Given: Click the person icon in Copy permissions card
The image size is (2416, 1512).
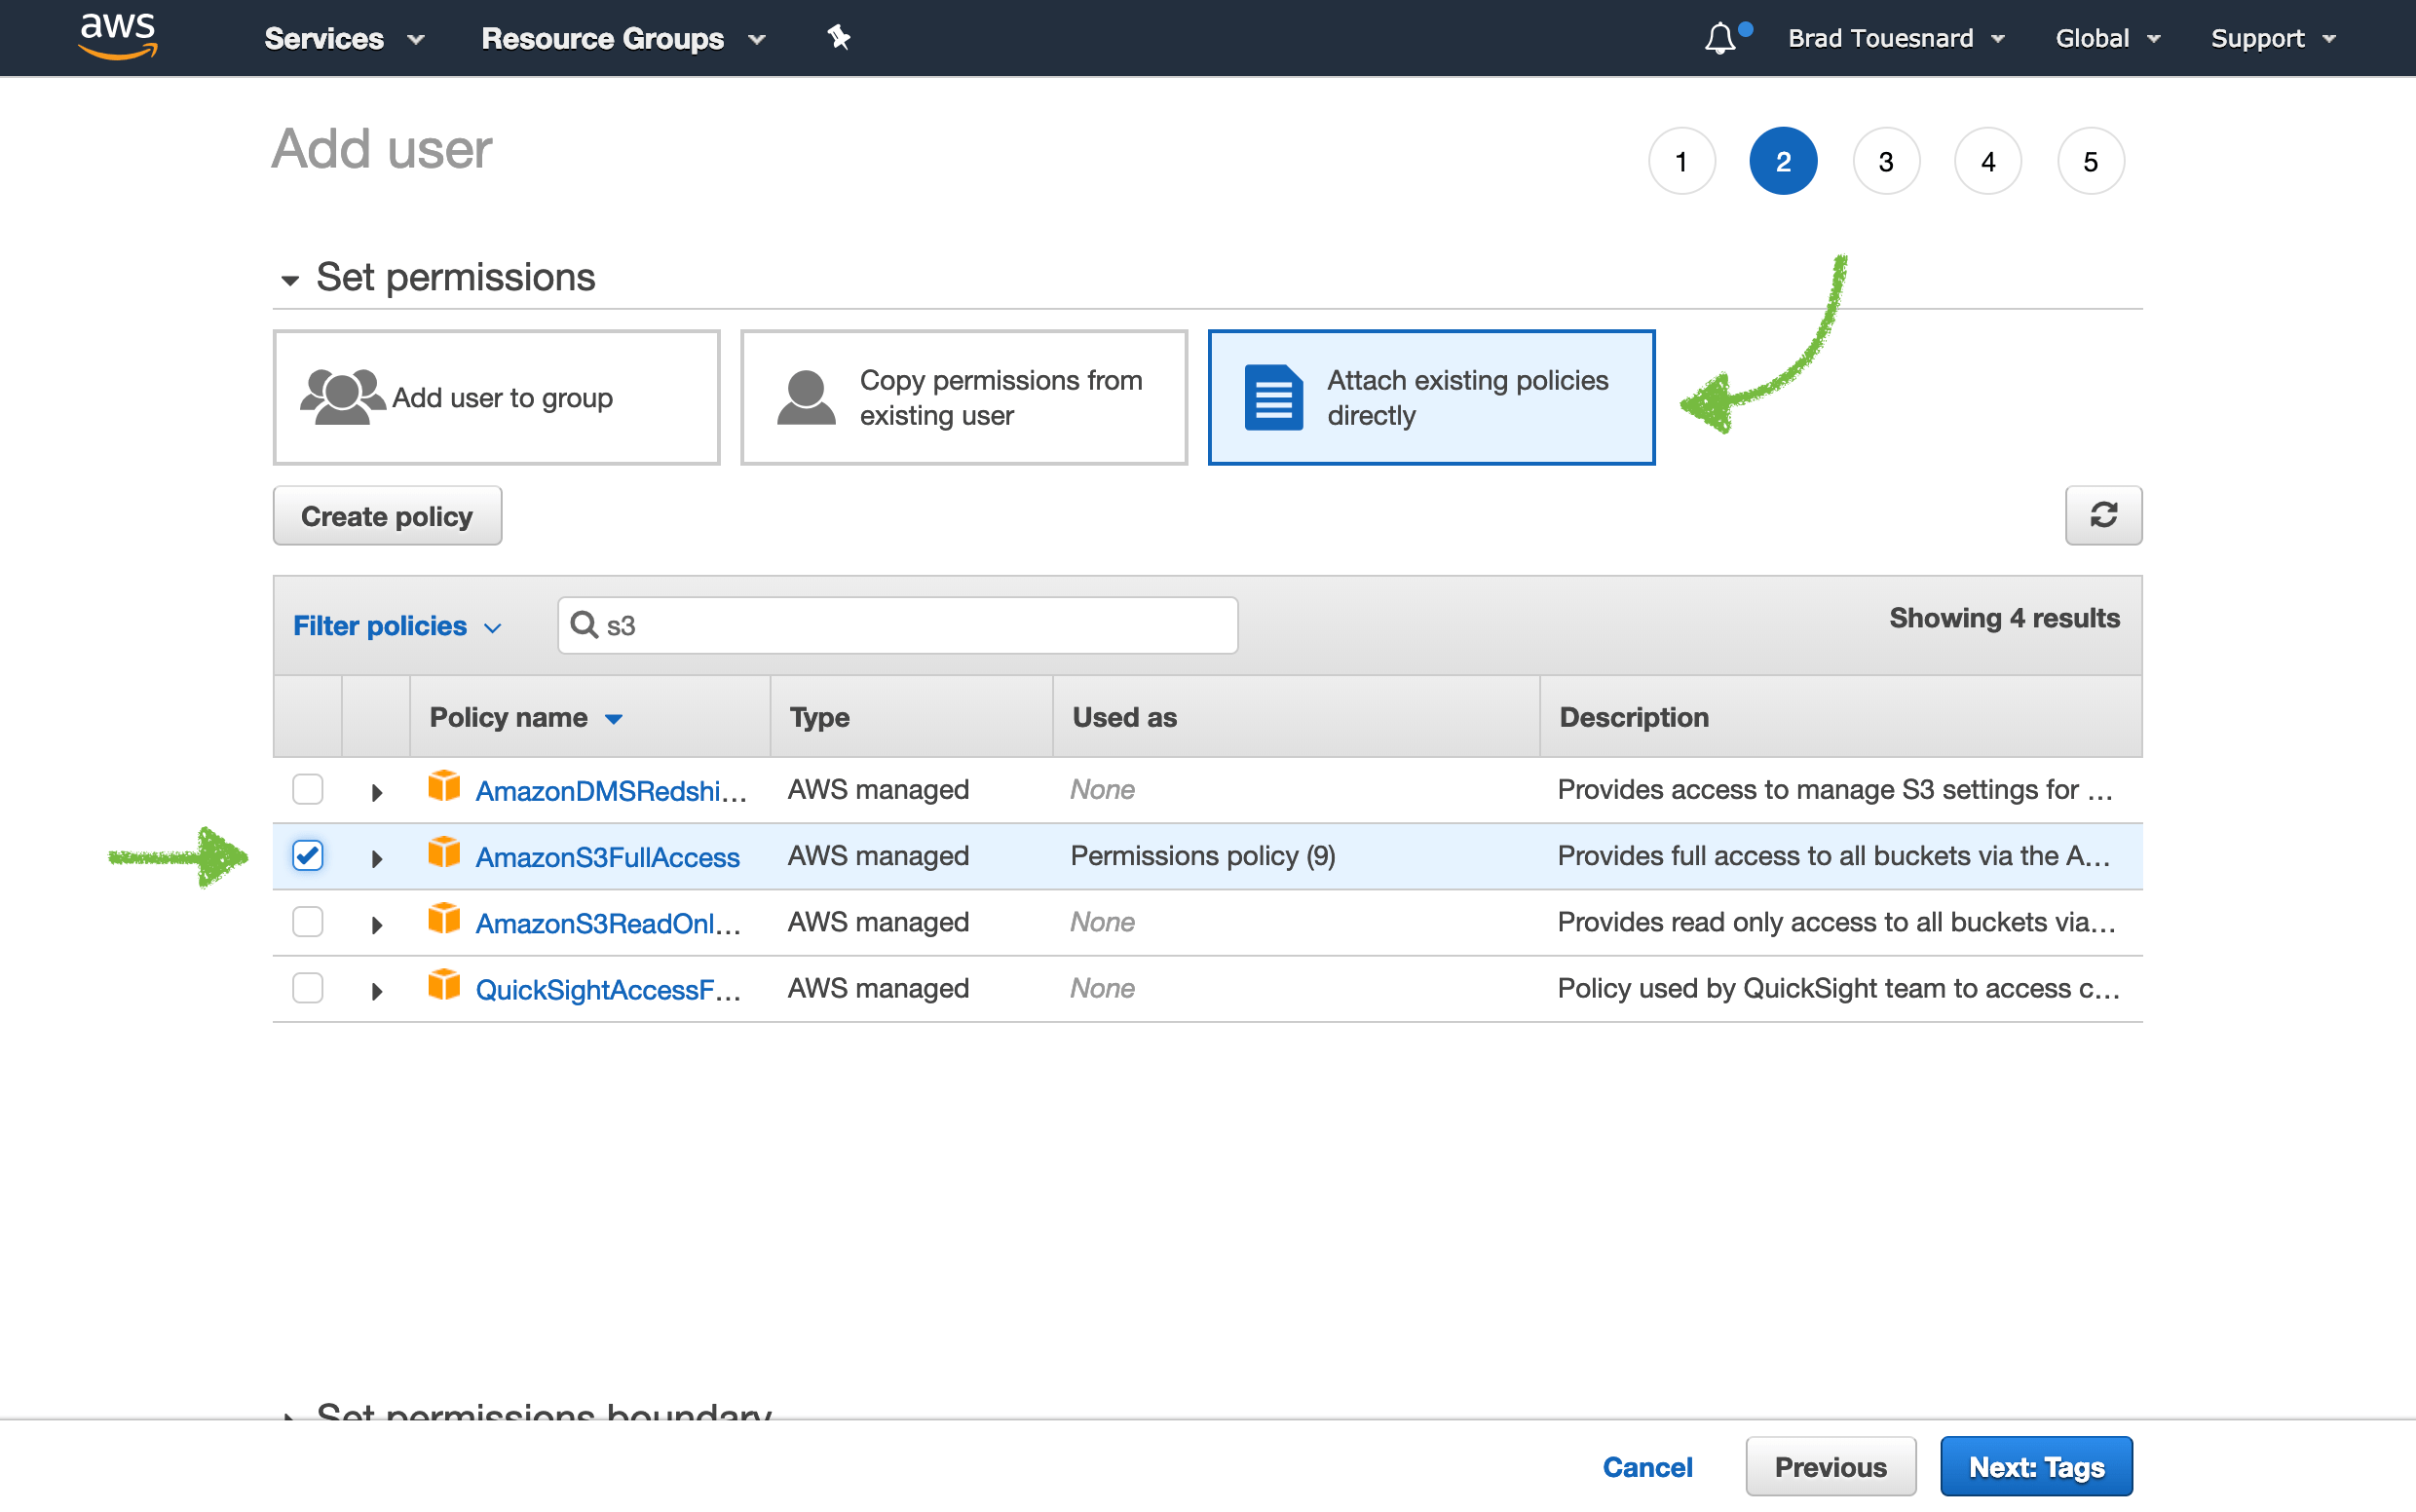Looking at the screenshot, I should coord(806,397).
